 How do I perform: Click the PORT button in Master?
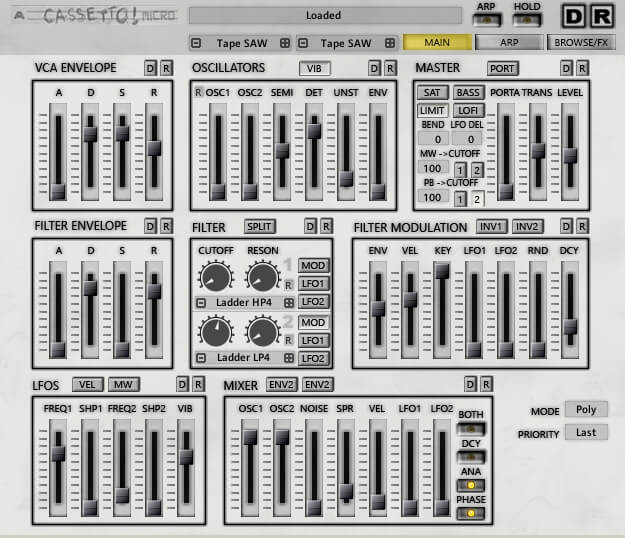[x=502, y=69]
